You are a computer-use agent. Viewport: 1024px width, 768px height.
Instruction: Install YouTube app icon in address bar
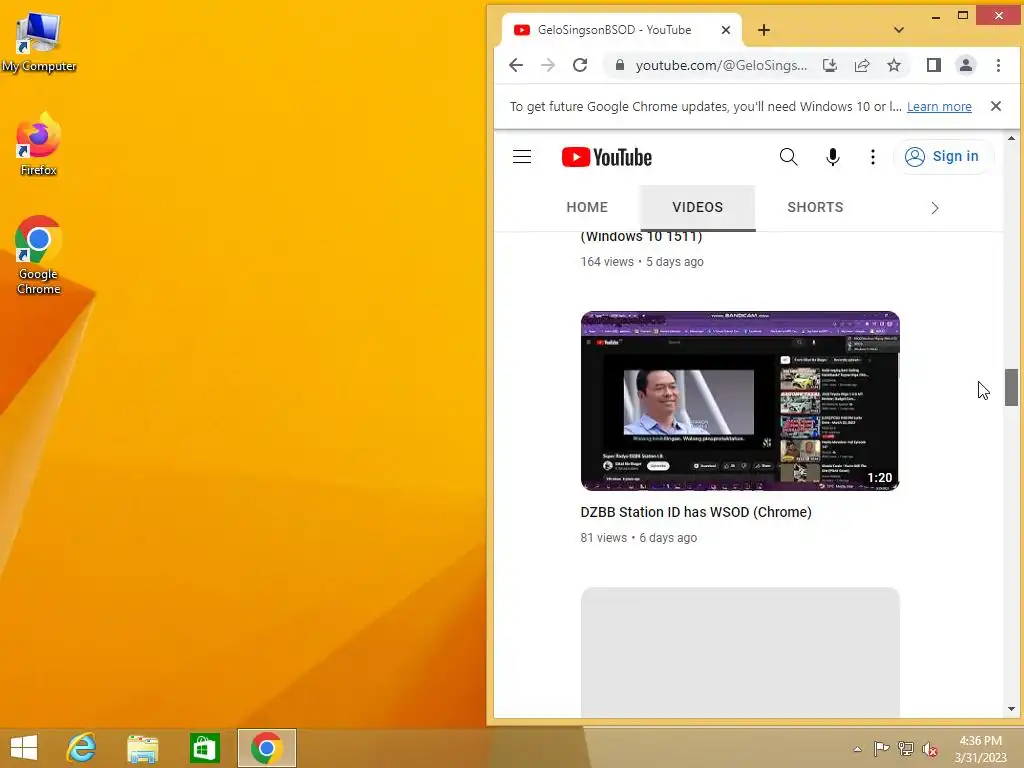(x=829, y=65)
